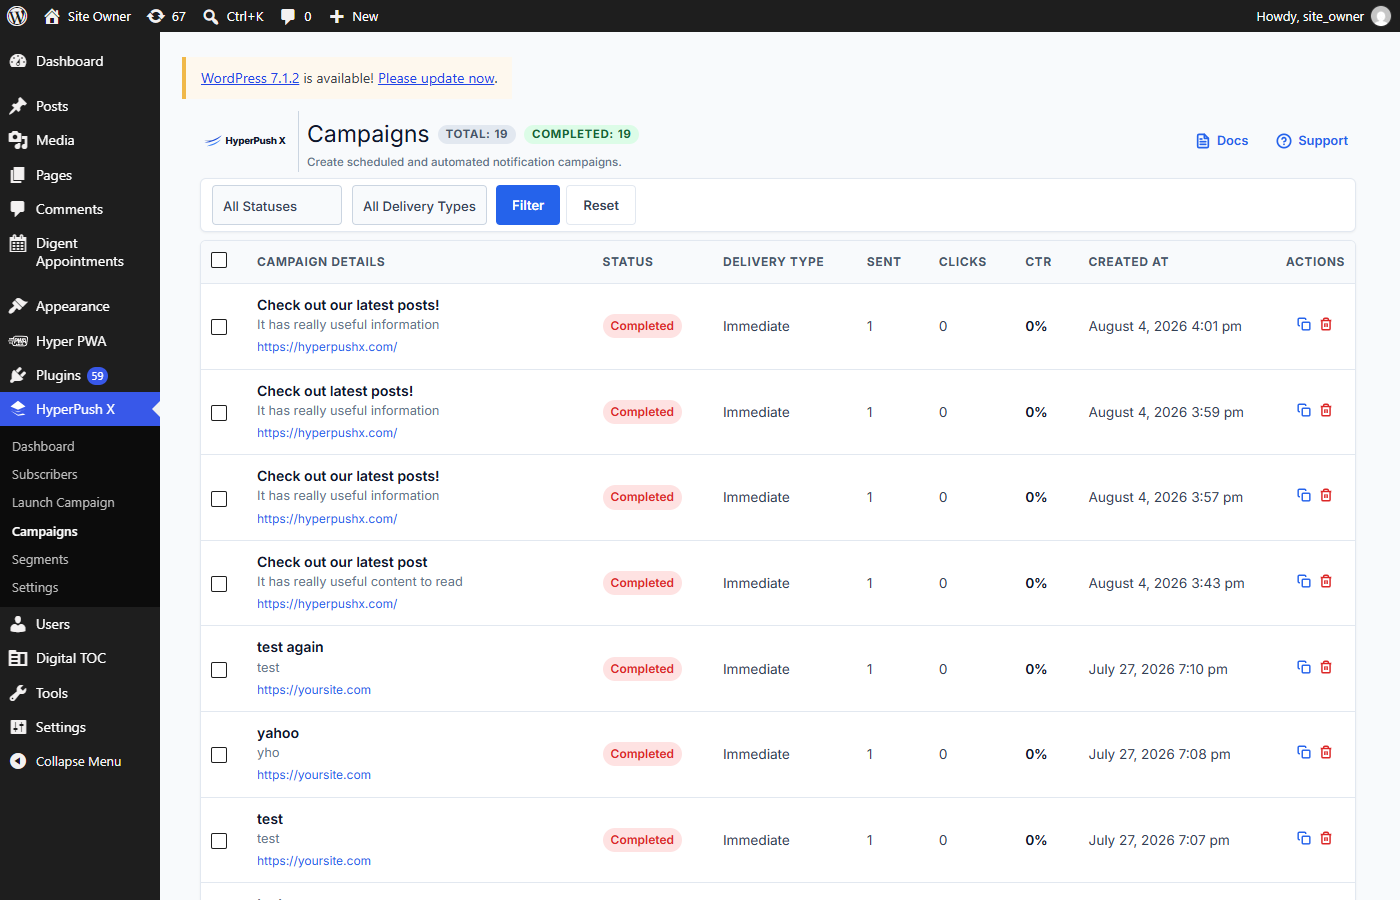Screen dimensions: 1400x900
Task: Duplicate the August 4 4:01 pm campaign
Action: [x=1304, y=324]
